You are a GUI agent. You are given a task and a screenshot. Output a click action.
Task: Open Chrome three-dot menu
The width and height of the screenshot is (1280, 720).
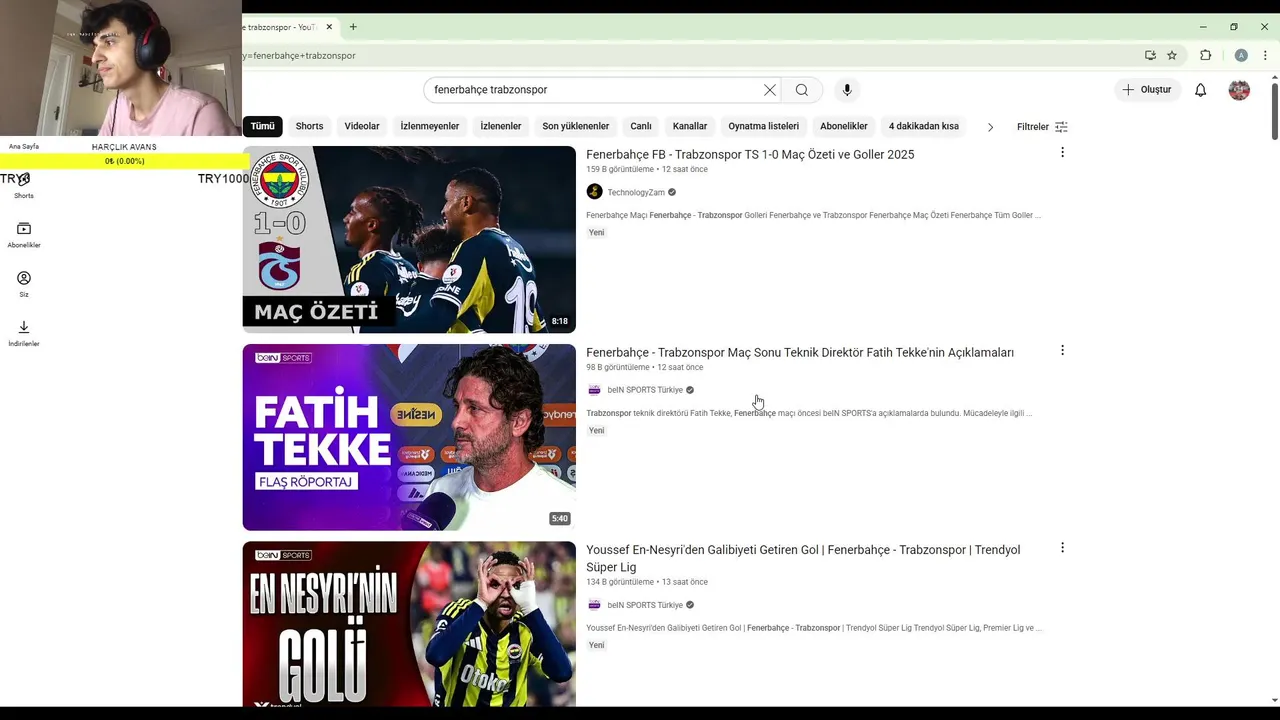1265,56
